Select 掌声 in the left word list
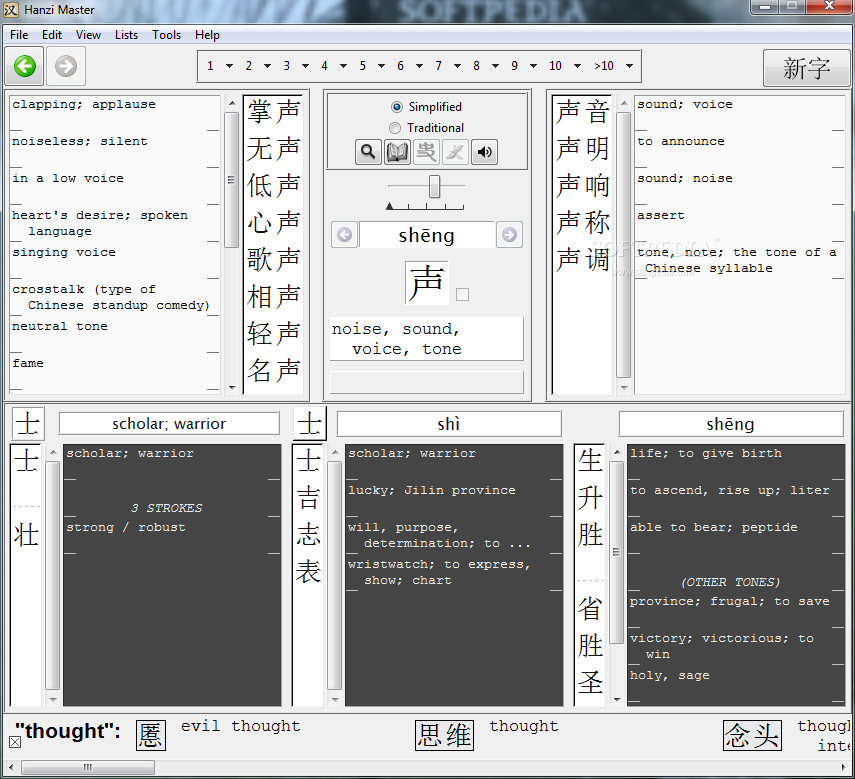855x779 pixels. [273, 111]
